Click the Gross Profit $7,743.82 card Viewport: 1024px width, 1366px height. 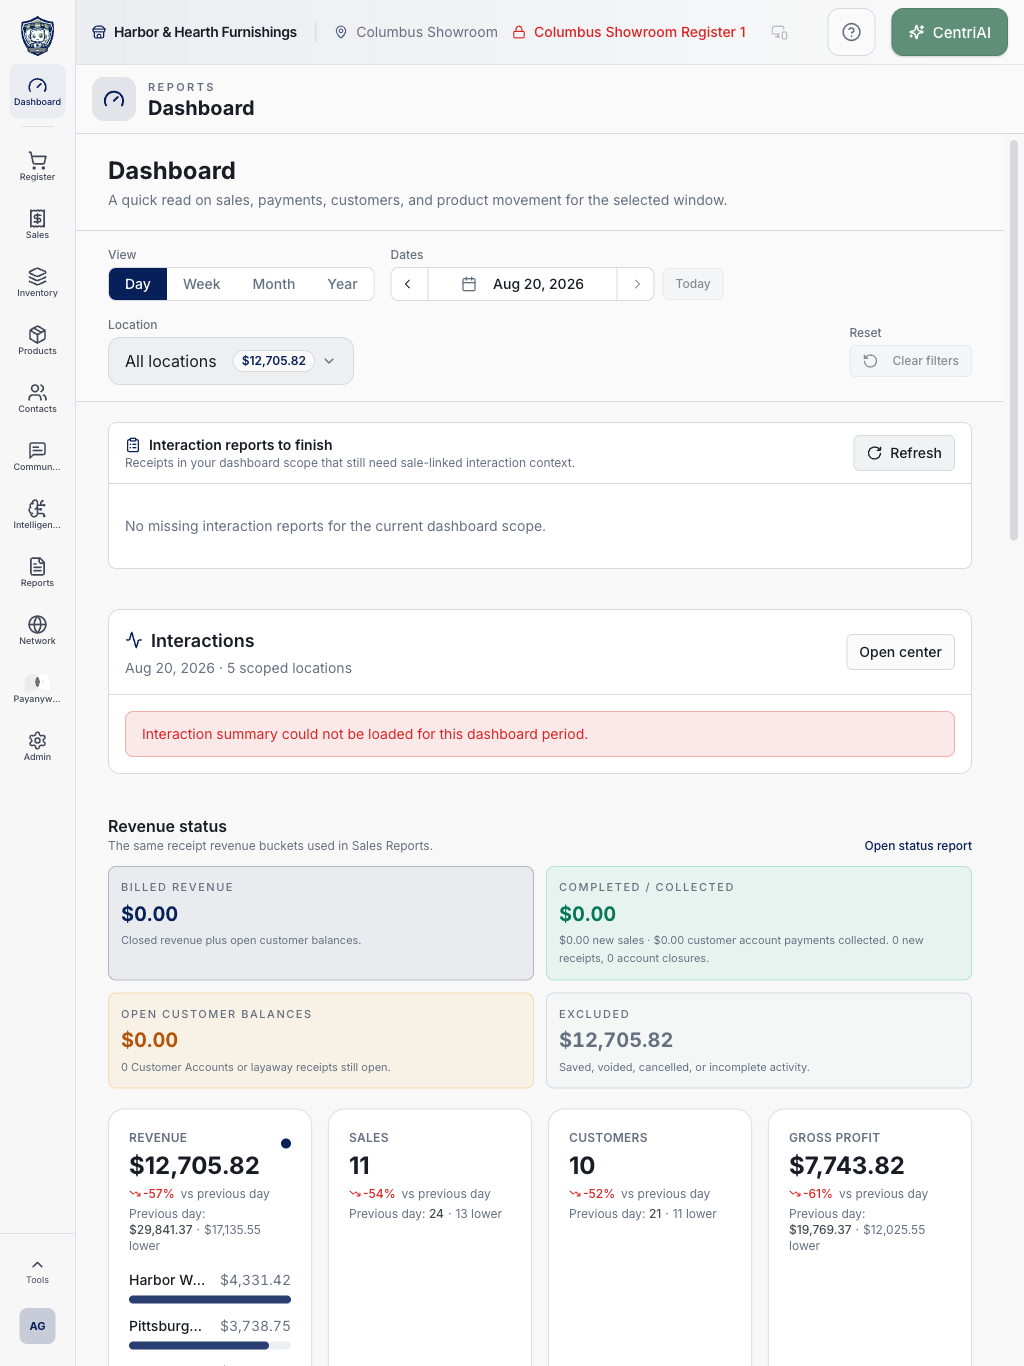870,1237
